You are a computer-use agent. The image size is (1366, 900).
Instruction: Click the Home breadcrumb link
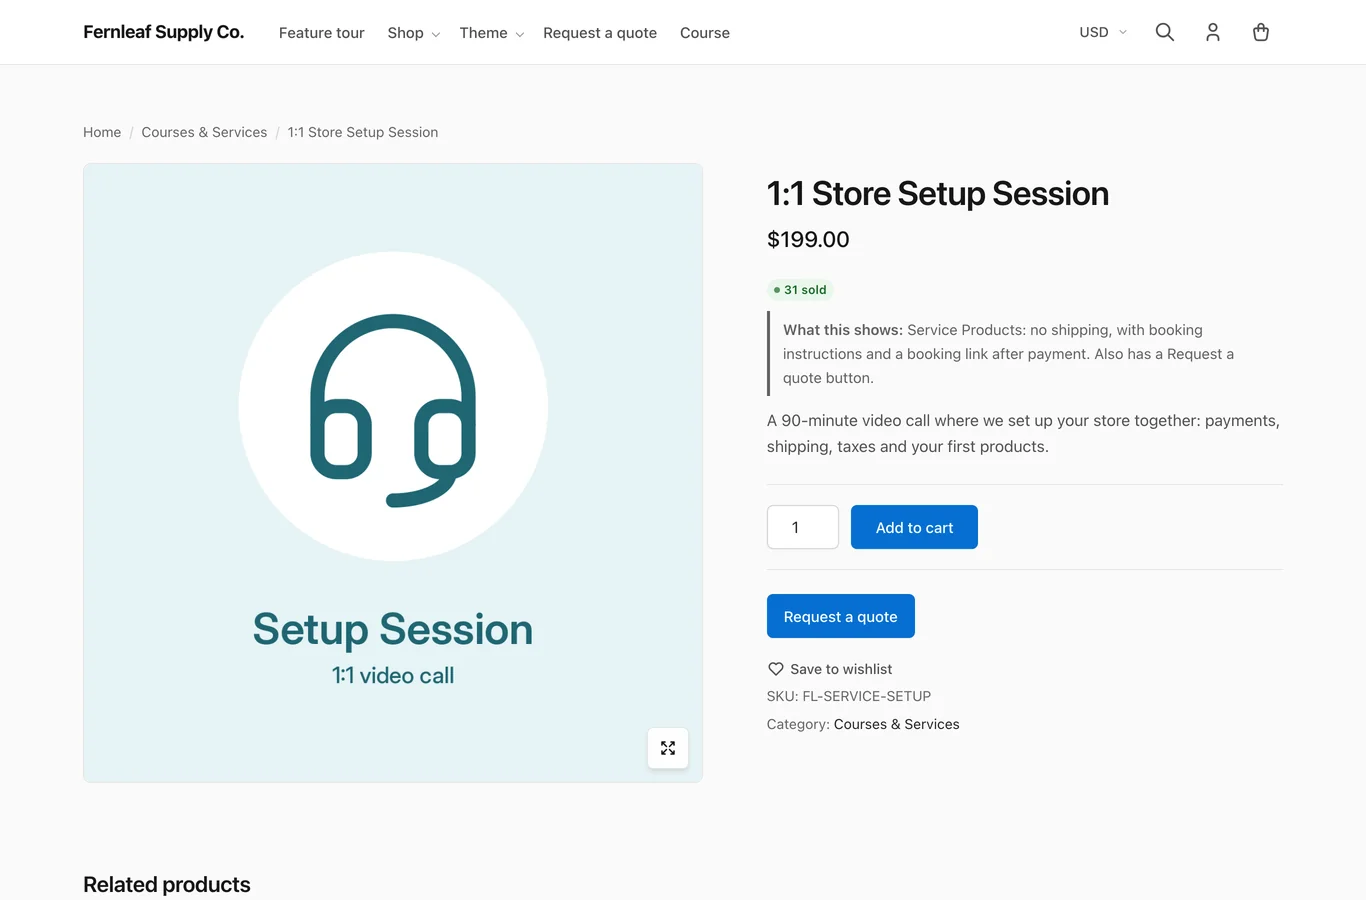[102, 132]
